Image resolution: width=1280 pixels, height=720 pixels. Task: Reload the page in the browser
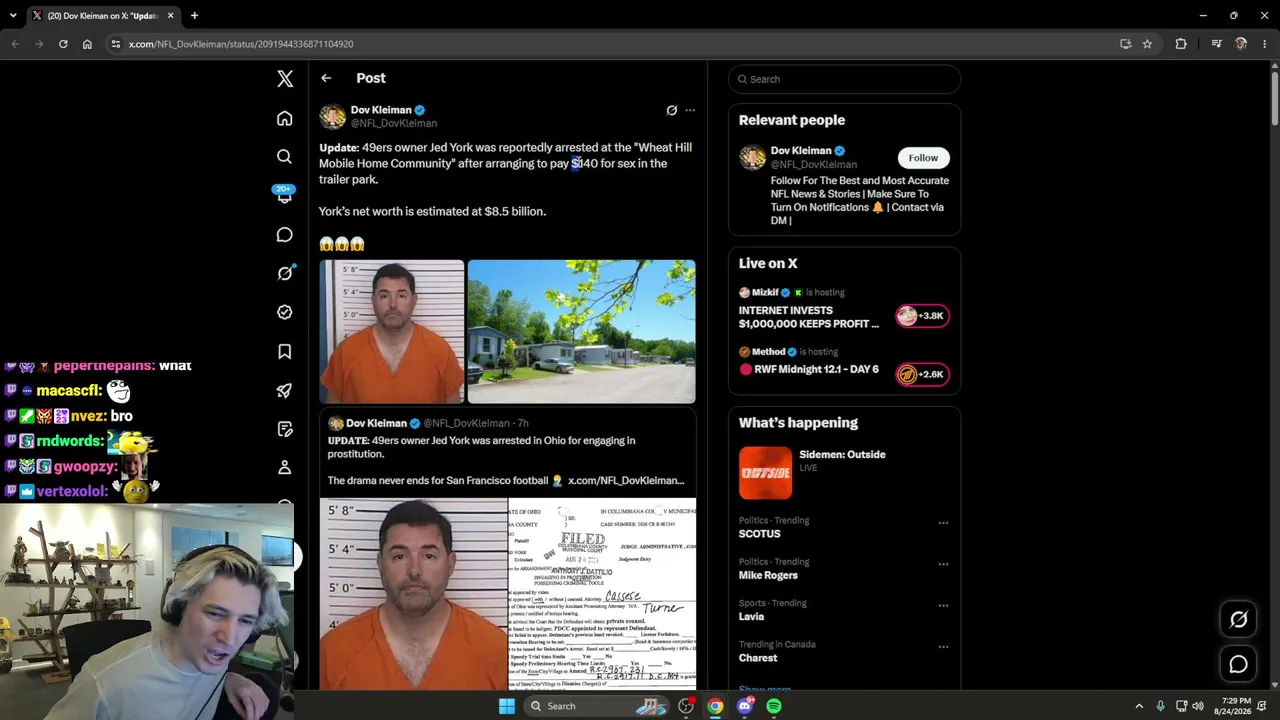pos(63,44)
